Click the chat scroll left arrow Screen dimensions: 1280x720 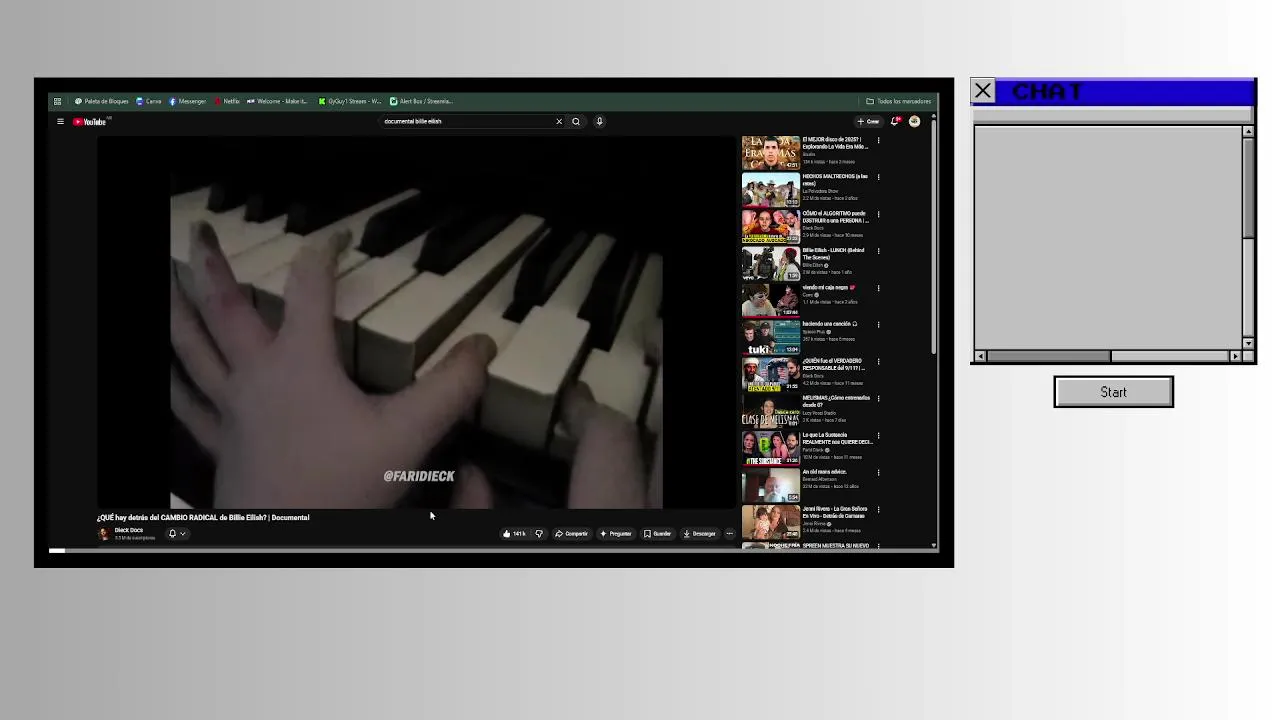(x=980, y=356)
